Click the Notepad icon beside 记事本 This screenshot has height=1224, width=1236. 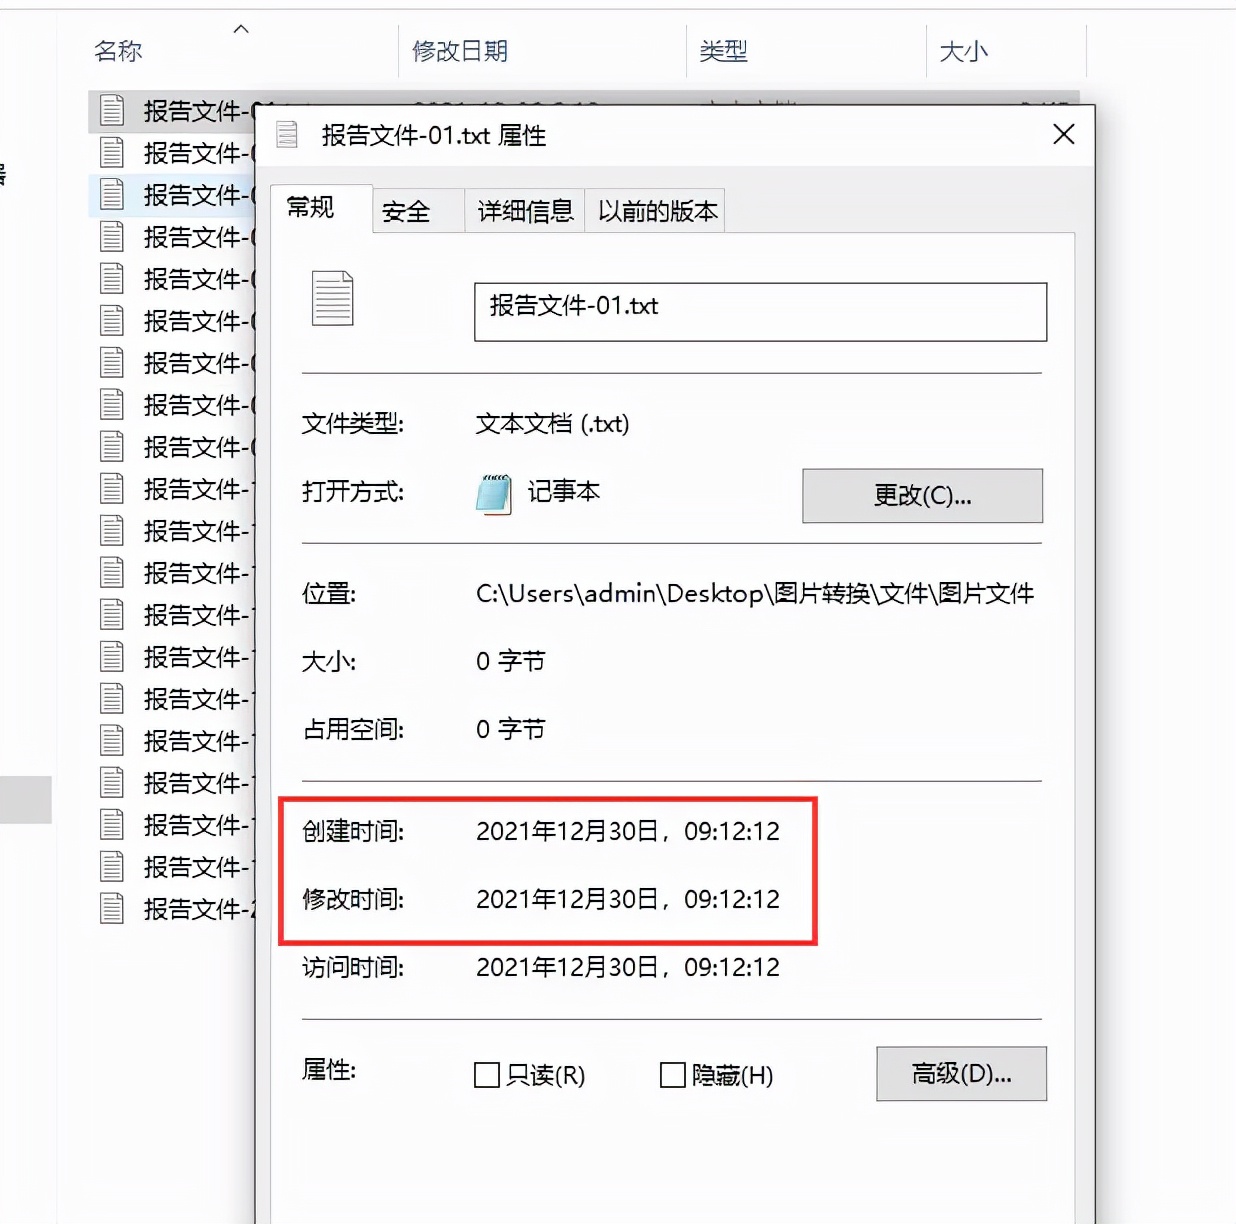pos(494,494)
